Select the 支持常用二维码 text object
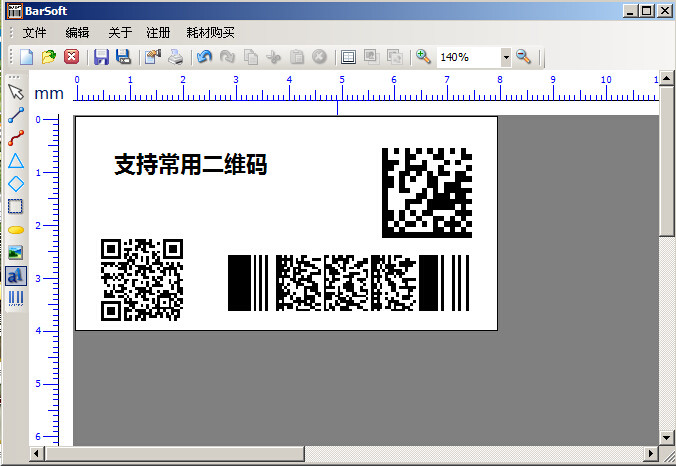 pos(191,165)
